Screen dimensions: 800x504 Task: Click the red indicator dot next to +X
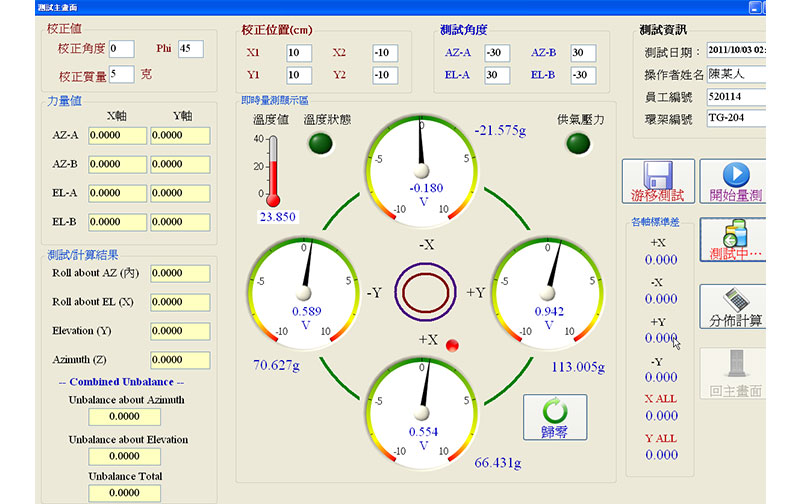click(451, 346)
